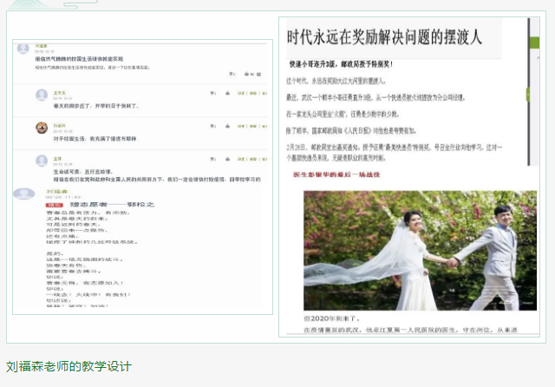Like the 对于校园生活 comment
The height and width of the screenshot is (387, 555).
pyautogui.click(x=228, y=126)
